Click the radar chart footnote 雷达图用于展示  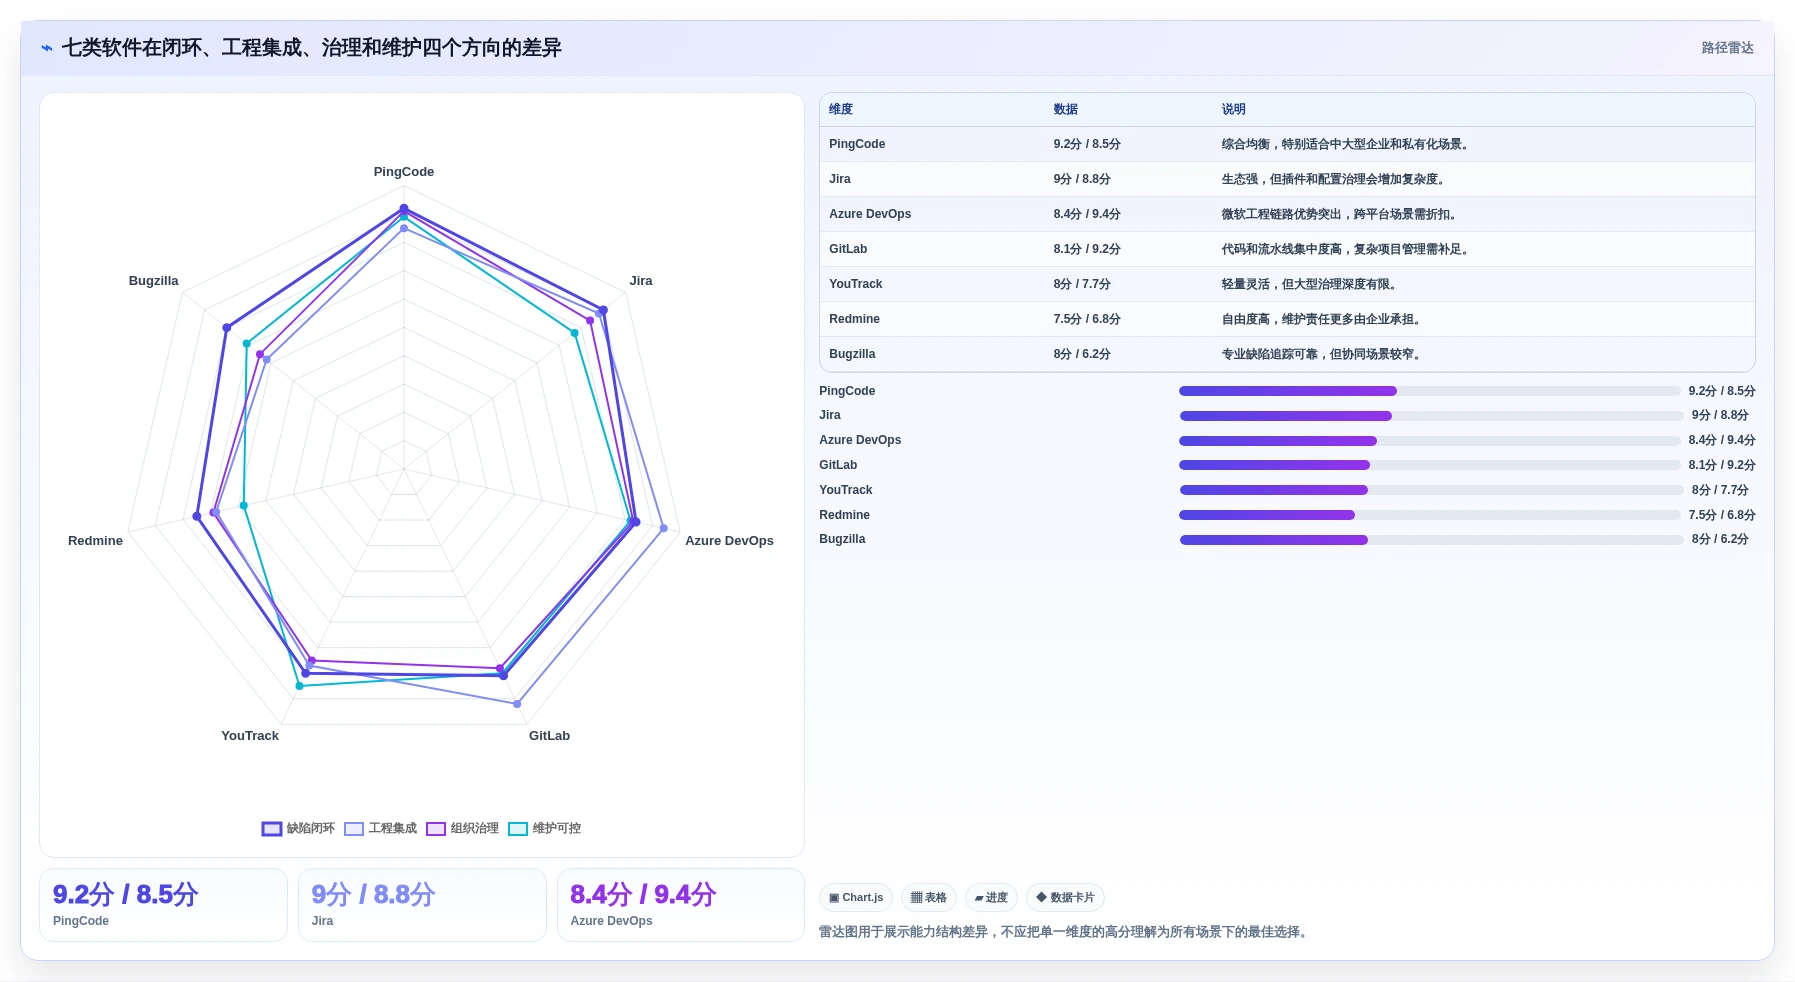tap(1066, 932)
